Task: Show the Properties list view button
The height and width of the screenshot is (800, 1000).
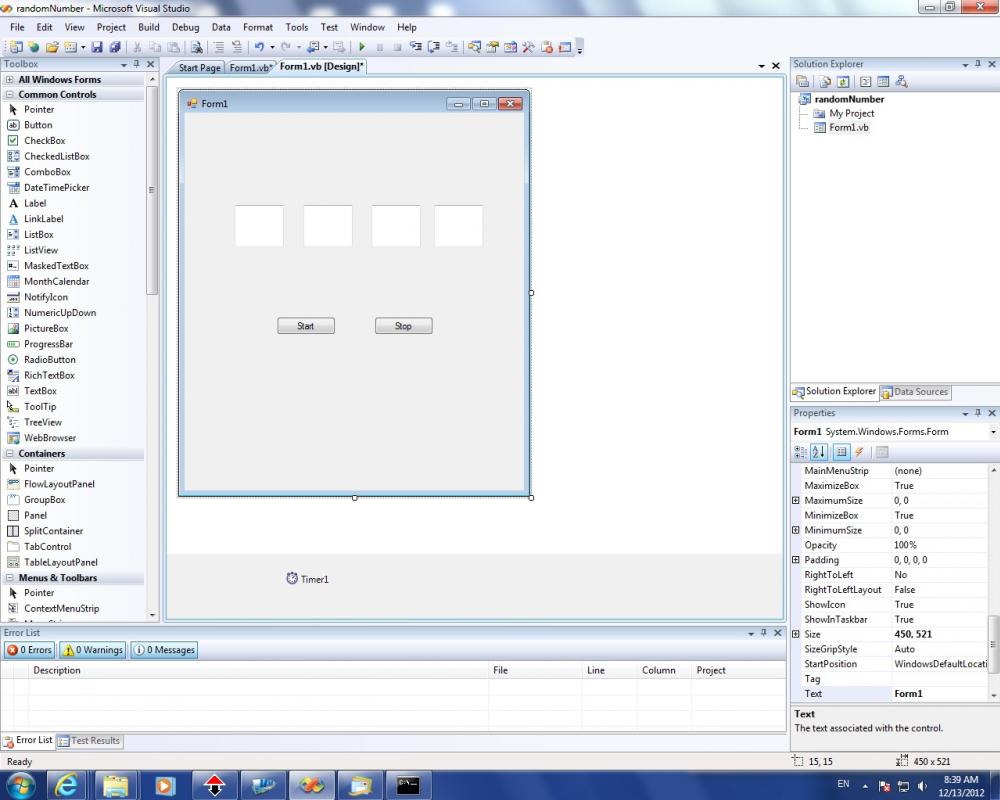Action: [841, 452]
